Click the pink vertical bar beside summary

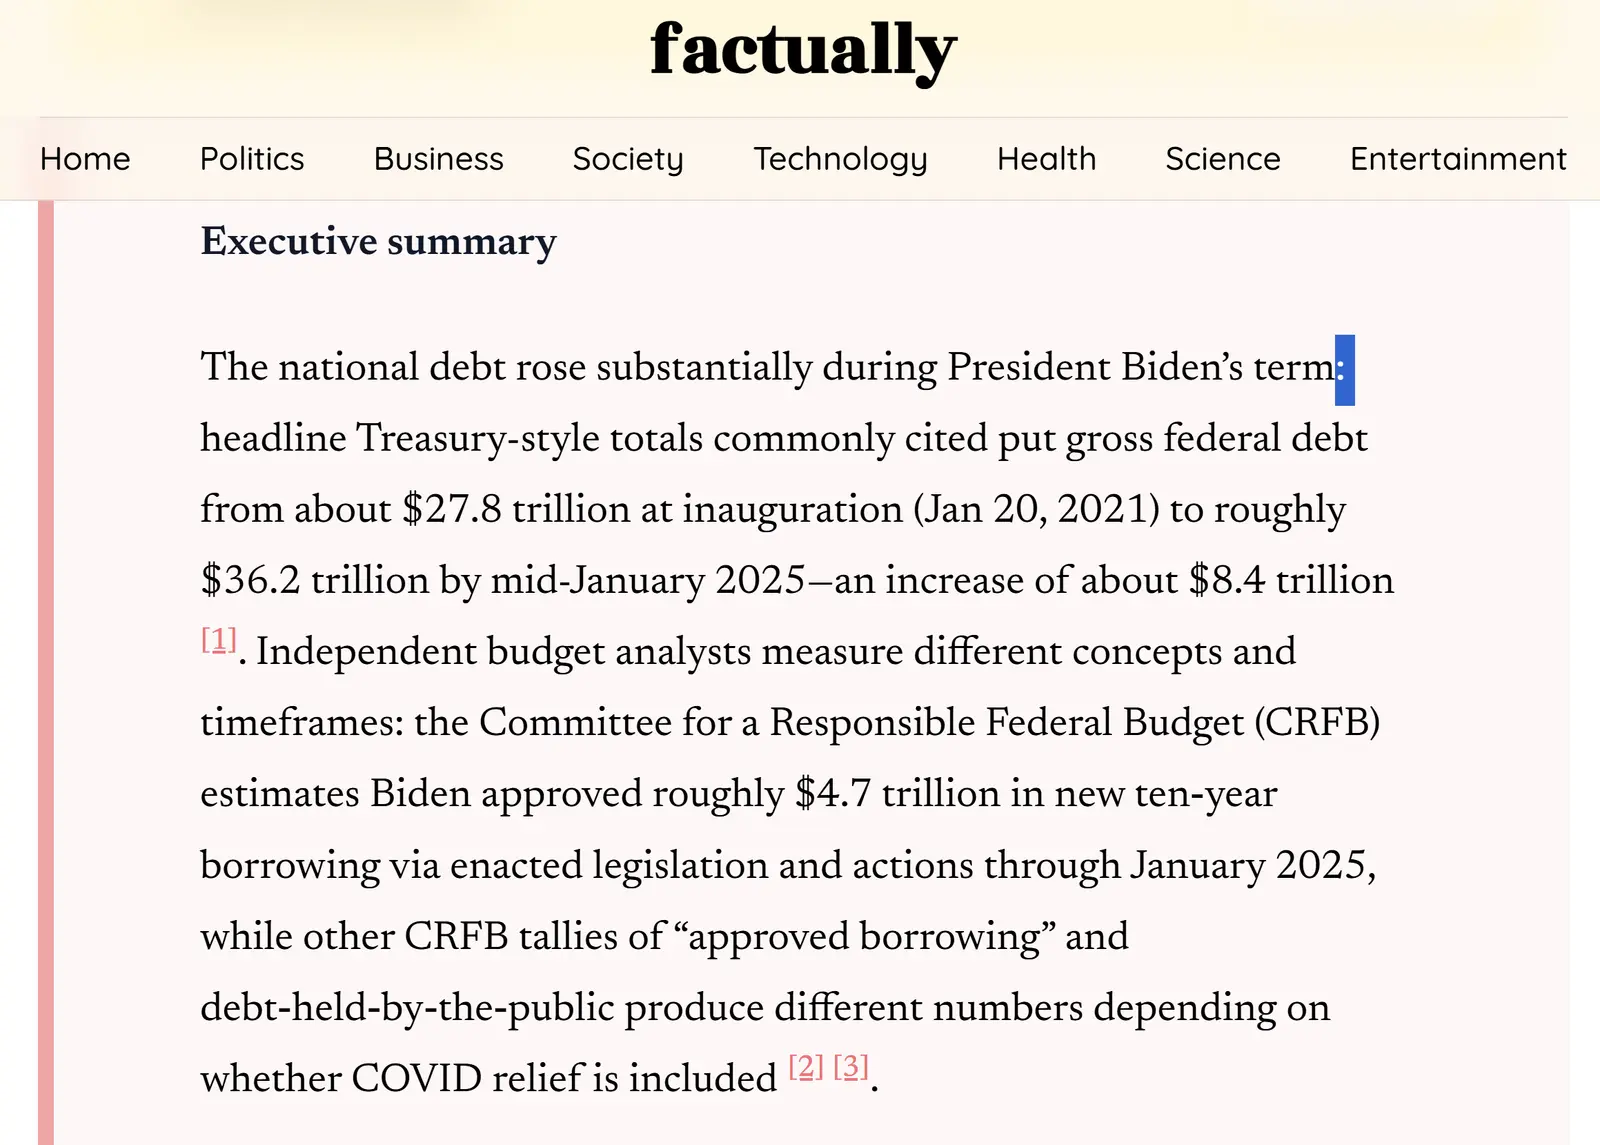pyautogui.click(x=45, y=672)
